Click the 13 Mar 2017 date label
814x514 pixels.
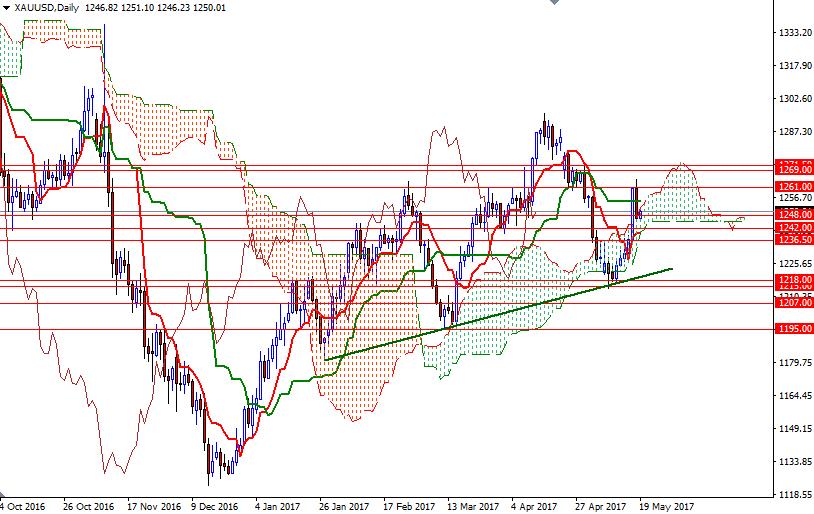click(x=474, y=506)
